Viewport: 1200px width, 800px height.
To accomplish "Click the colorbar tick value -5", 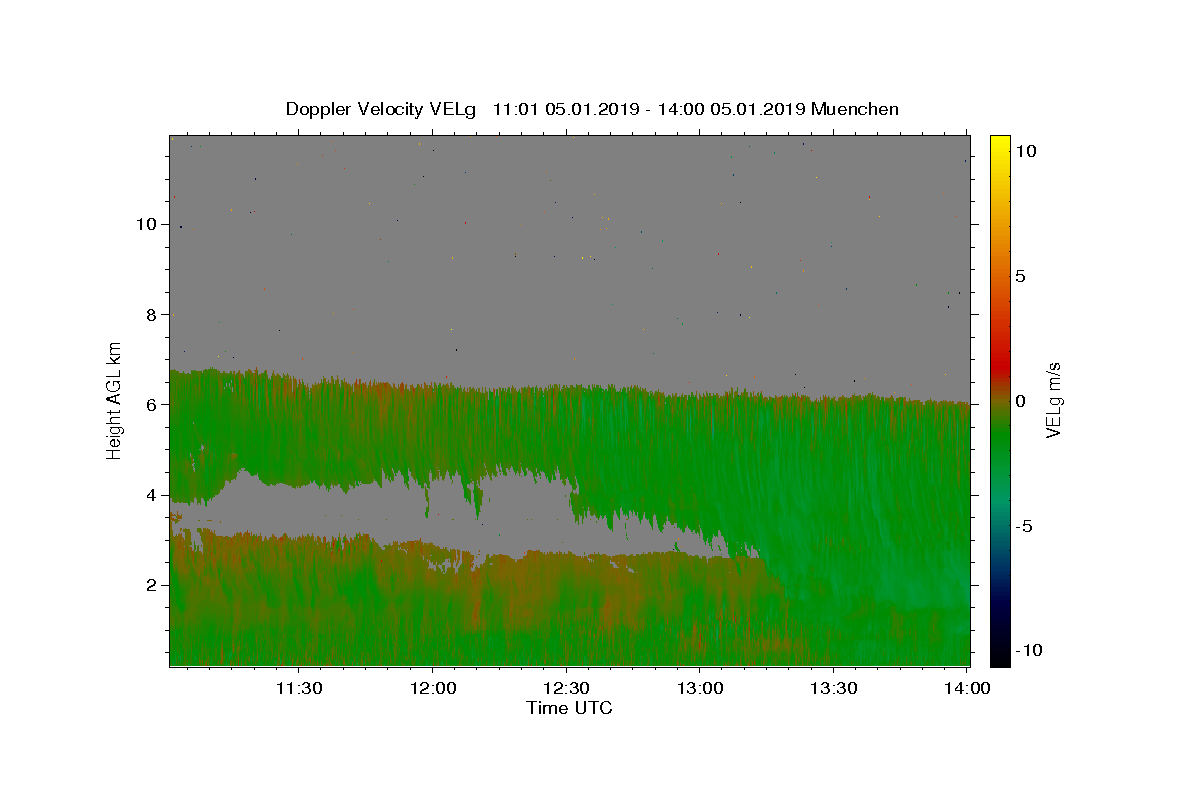I will (1024, 526).
